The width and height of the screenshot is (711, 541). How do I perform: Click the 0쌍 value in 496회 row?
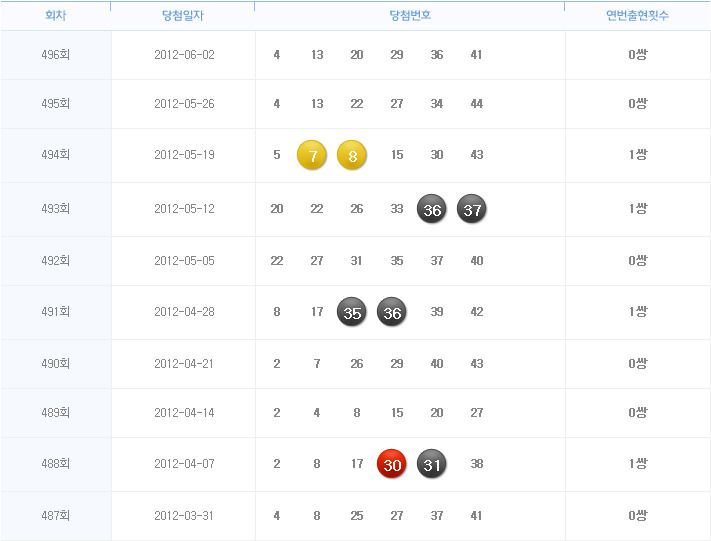[x=638, y=55]
